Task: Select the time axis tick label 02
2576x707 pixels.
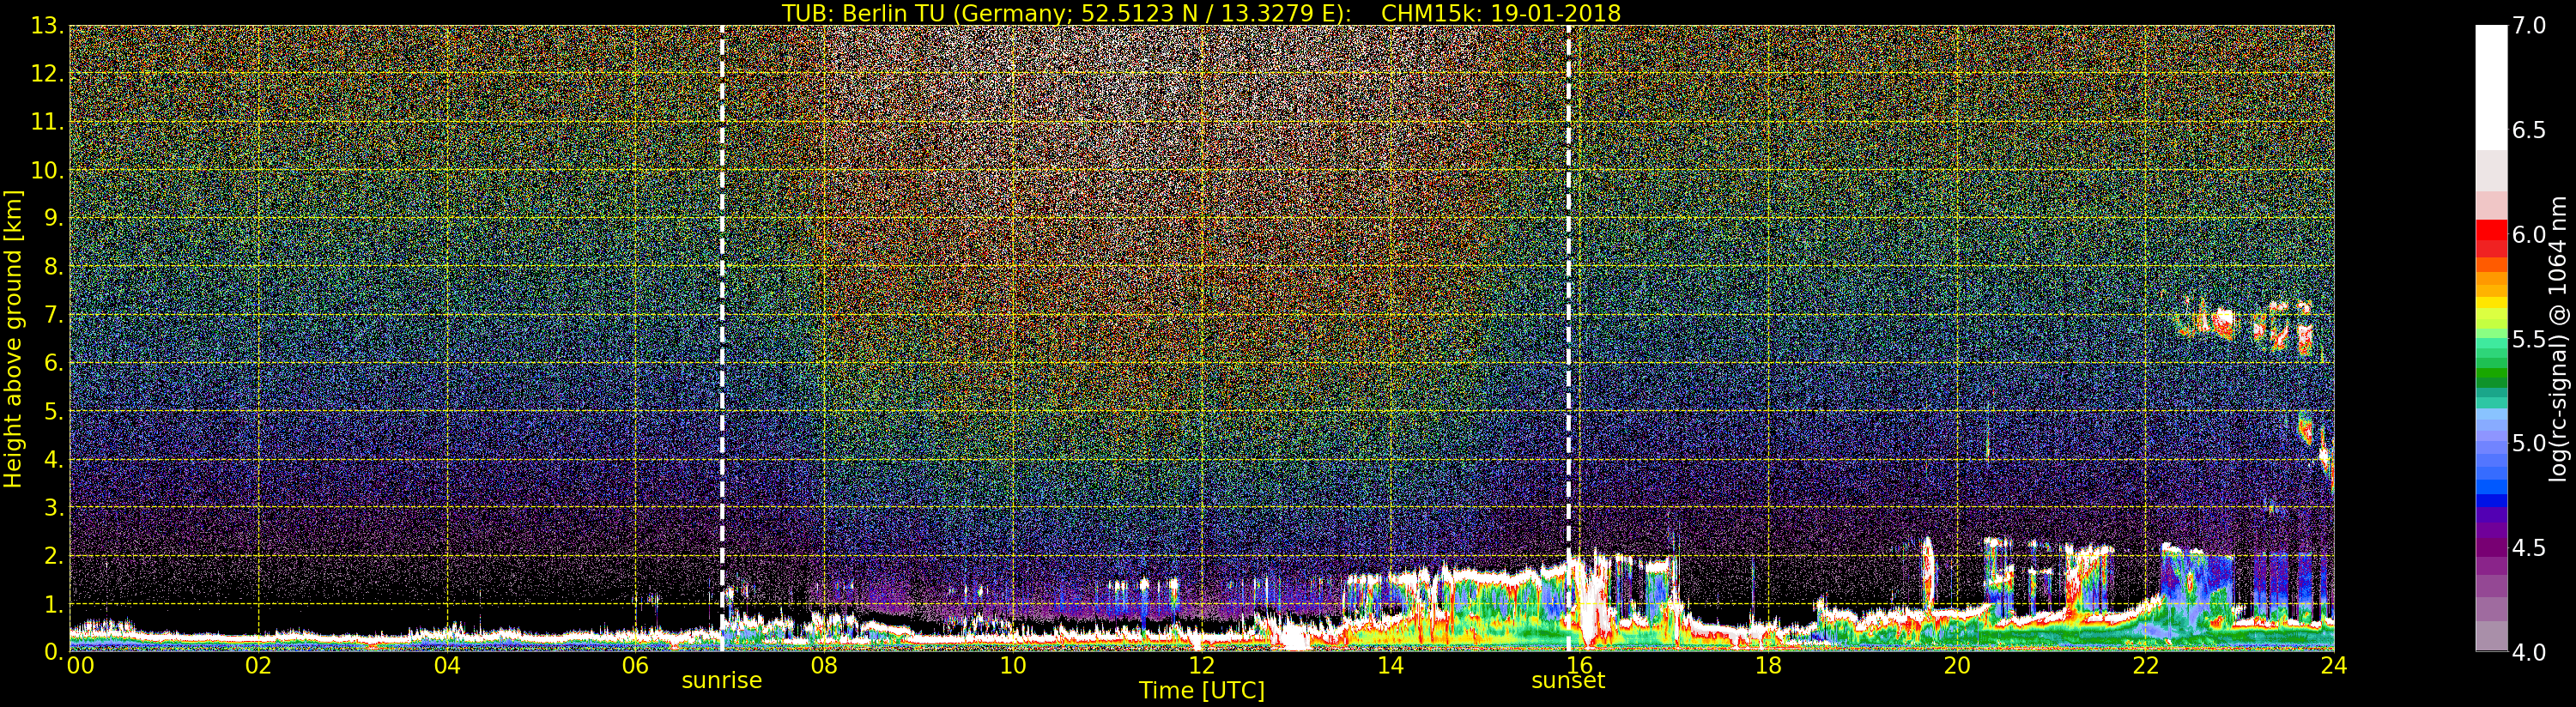Action: click(258, 665)
